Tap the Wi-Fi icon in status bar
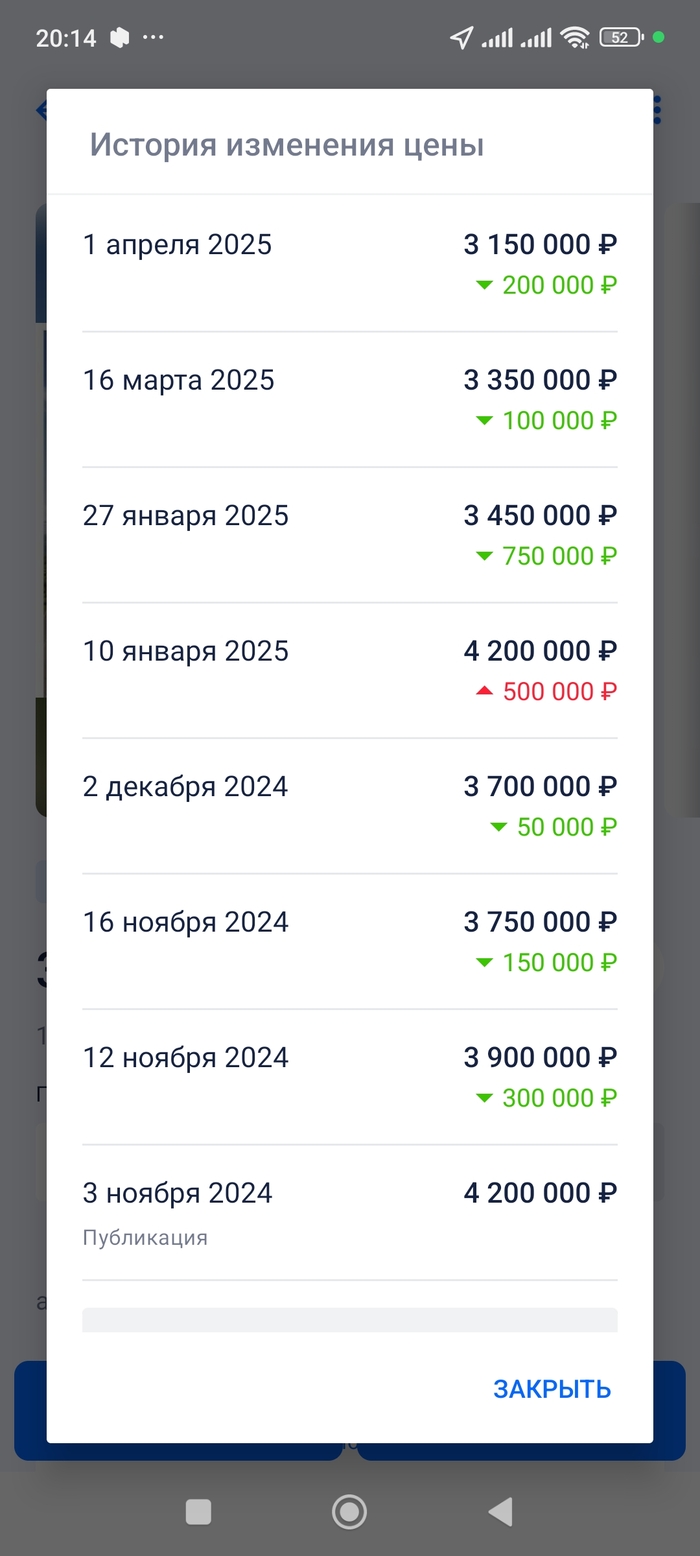This screenshot has width=700, height=1556. [x=575, y=38]
